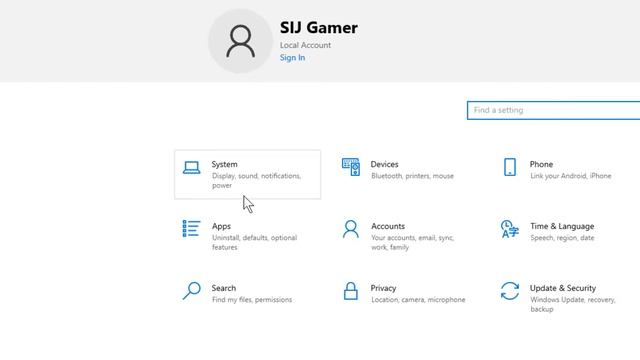Screen dimensions: 640x360
Task: Select Update & Security heading text
Action: click(563, 288)
